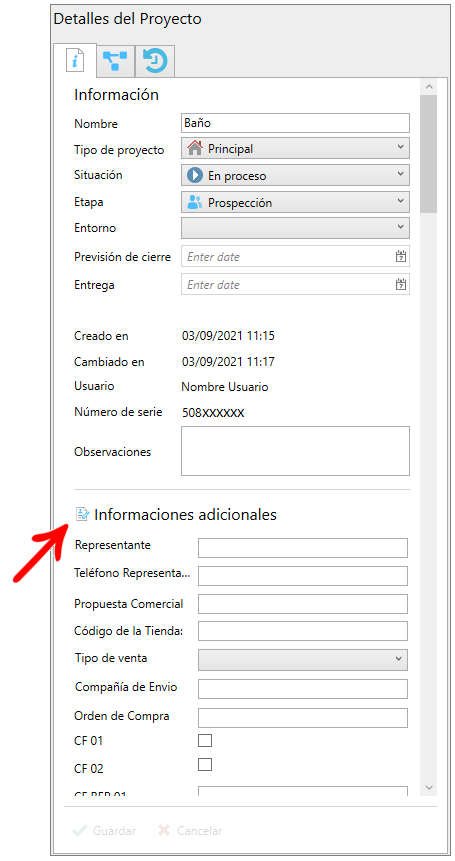Expand the empty Entorno dropdown

pos(295,228)
